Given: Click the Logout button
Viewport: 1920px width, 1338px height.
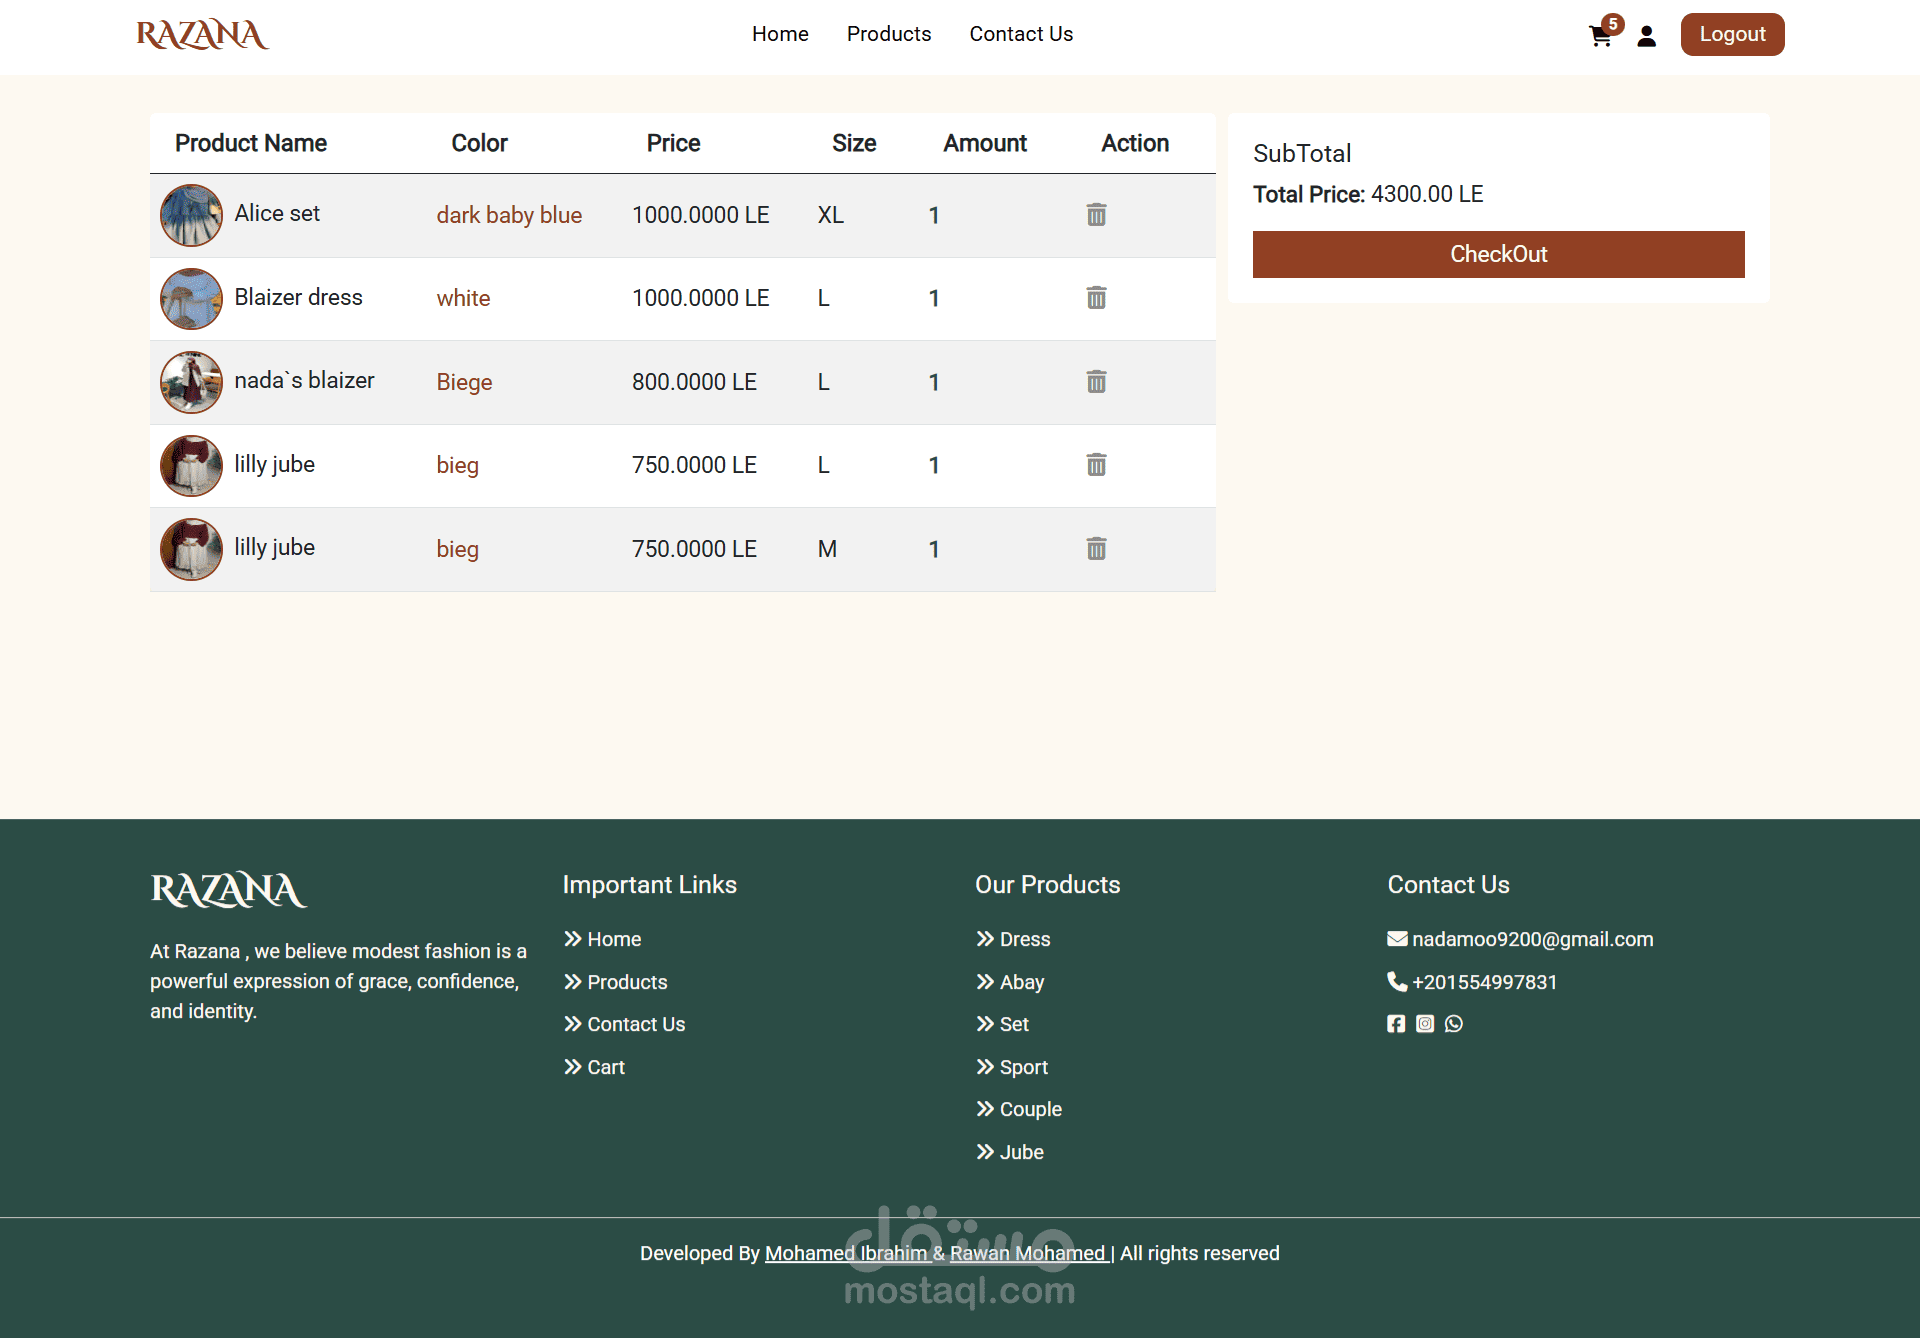Looking at the screenshot, I should point(1732,34).
